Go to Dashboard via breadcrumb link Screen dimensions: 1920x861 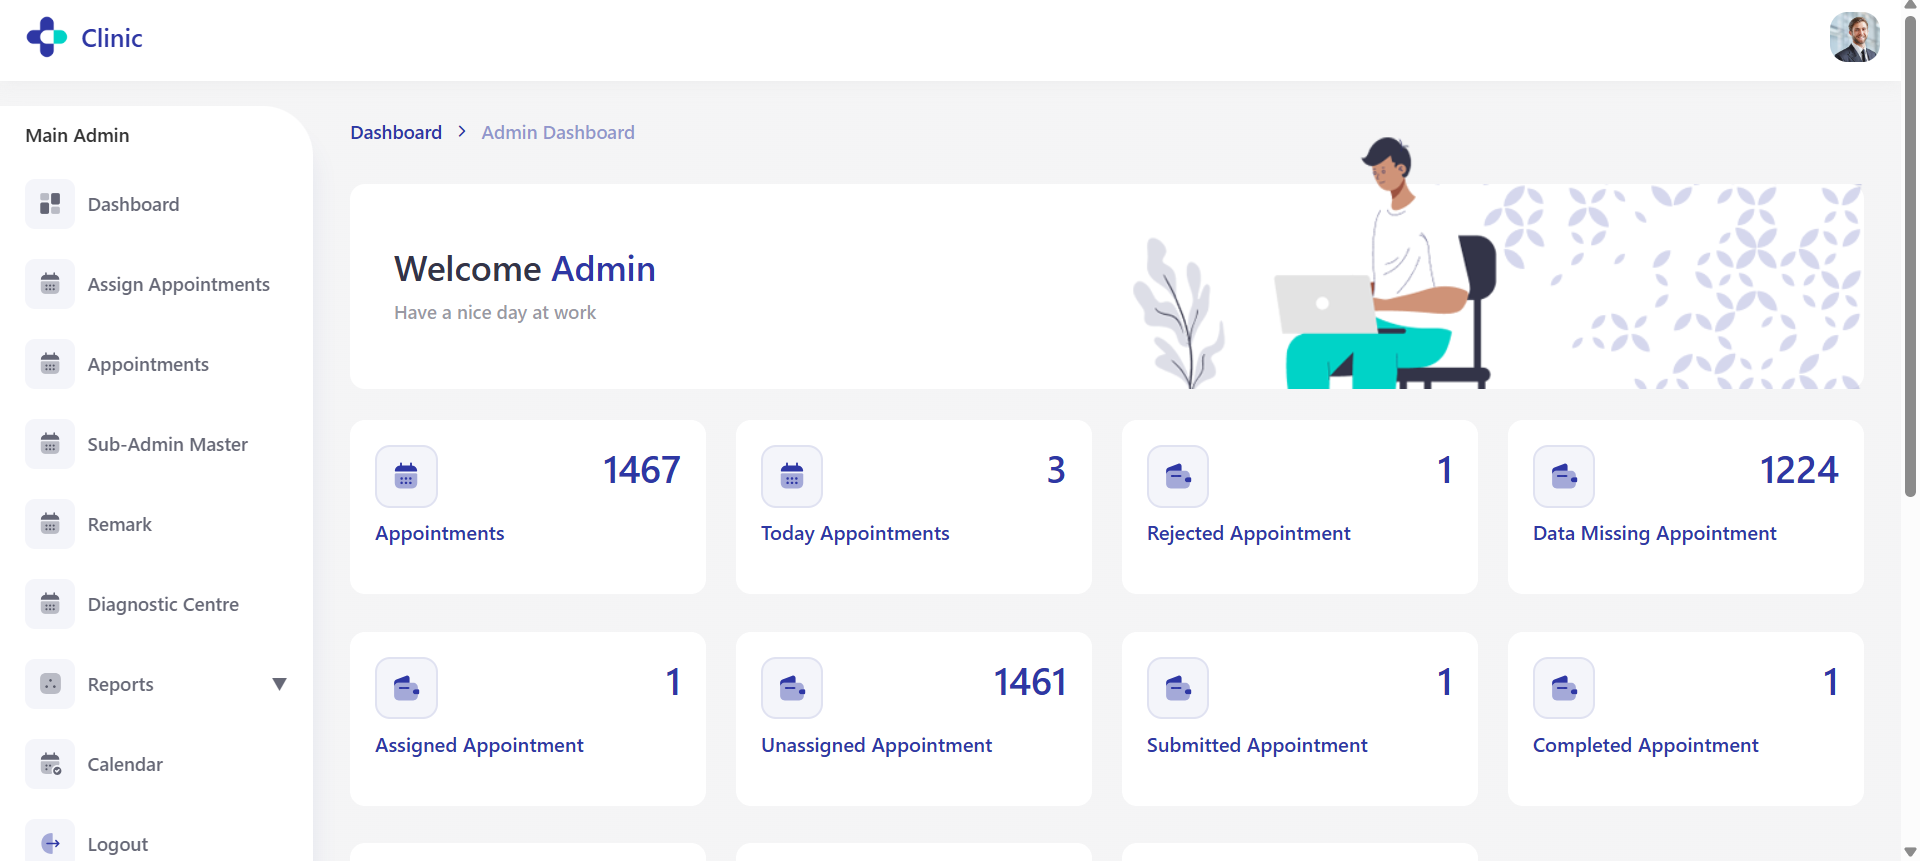click(x=396, y=132)
